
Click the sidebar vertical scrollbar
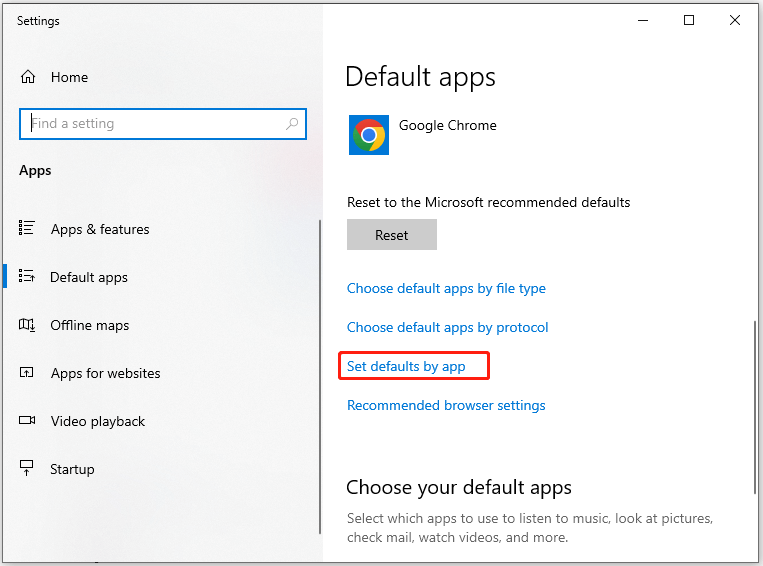click(320, 377)
